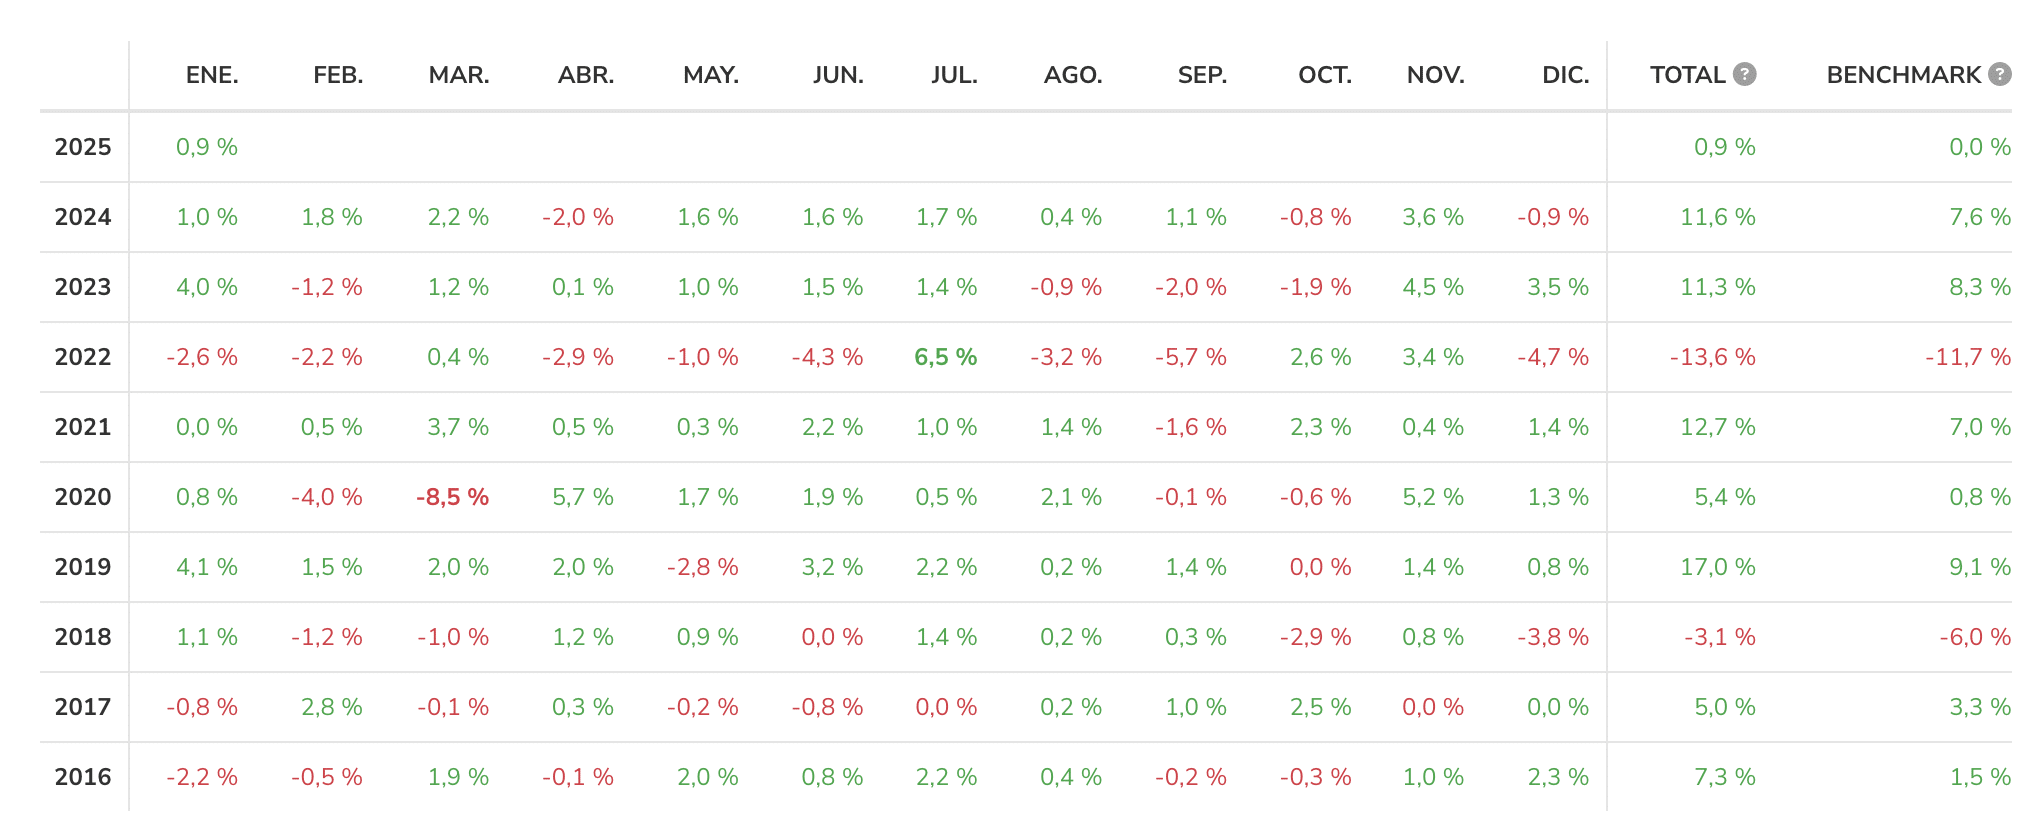Screen dimensions: 2044x820
Task: Select the 2019 year row label
Action: coord(83,567)
